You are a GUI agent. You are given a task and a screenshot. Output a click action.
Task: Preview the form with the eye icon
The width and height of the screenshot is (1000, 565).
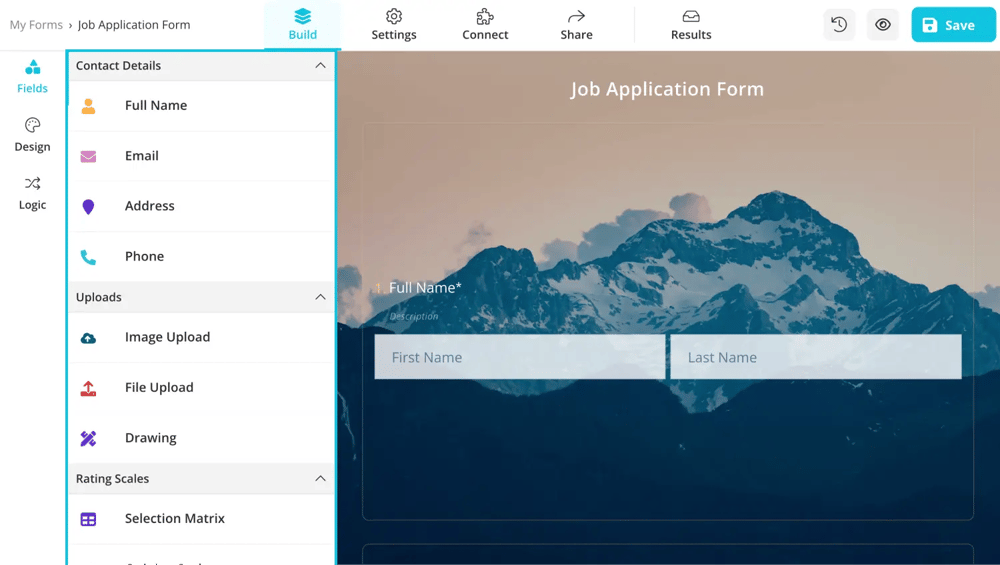point(883,25)
